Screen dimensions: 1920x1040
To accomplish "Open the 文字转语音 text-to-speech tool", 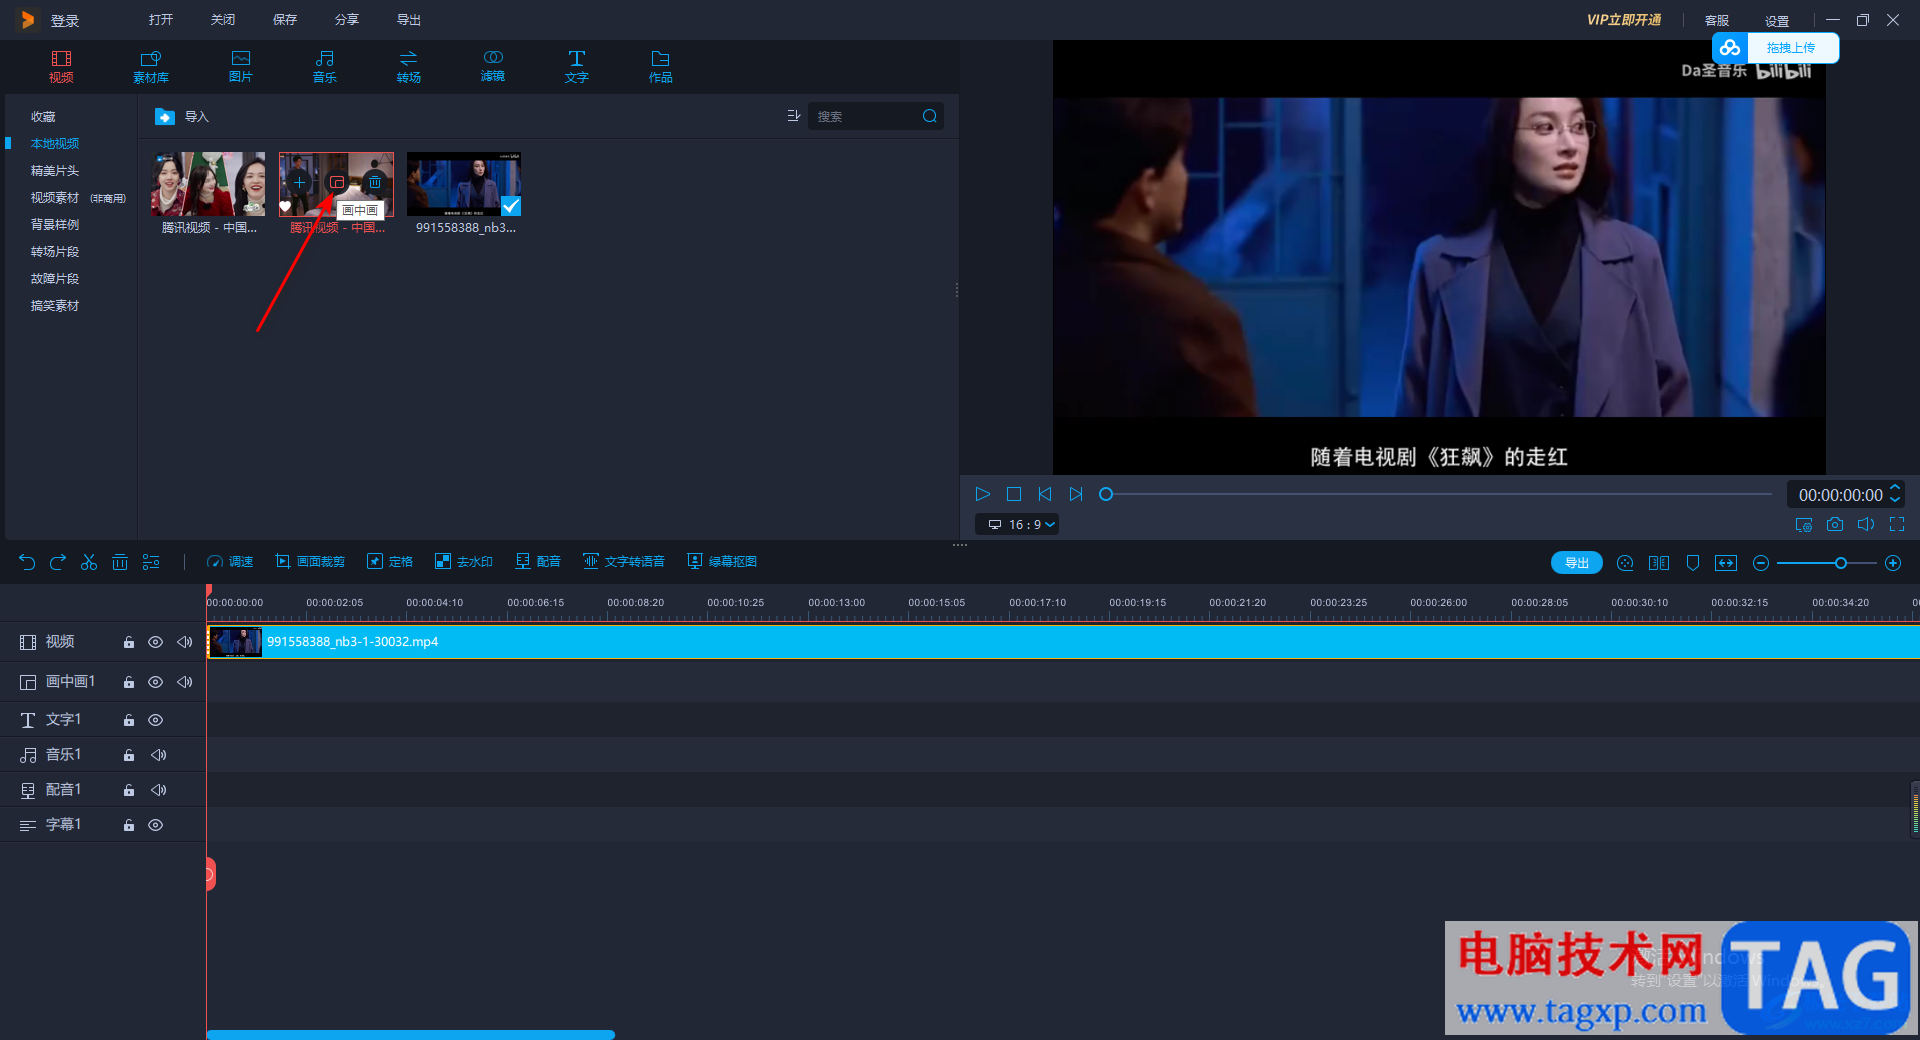I will pyautogui.click(x=624, y=562).
